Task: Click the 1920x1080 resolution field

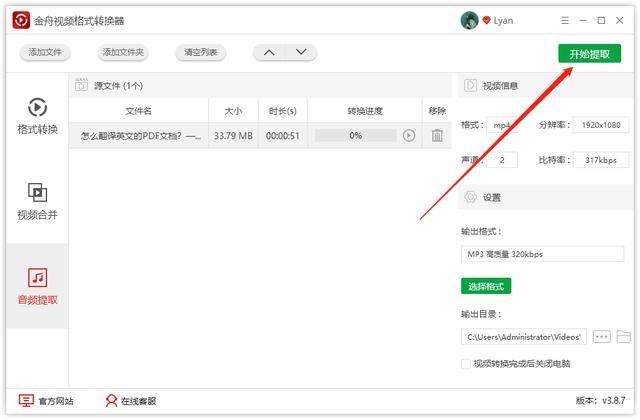Action: click(x=601, y=125)
